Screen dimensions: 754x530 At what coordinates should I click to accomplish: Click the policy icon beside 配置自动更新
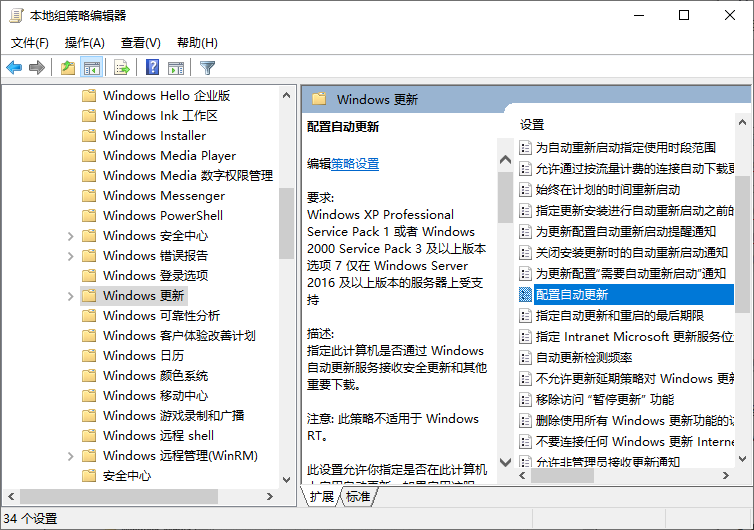[x=526, y=294]
